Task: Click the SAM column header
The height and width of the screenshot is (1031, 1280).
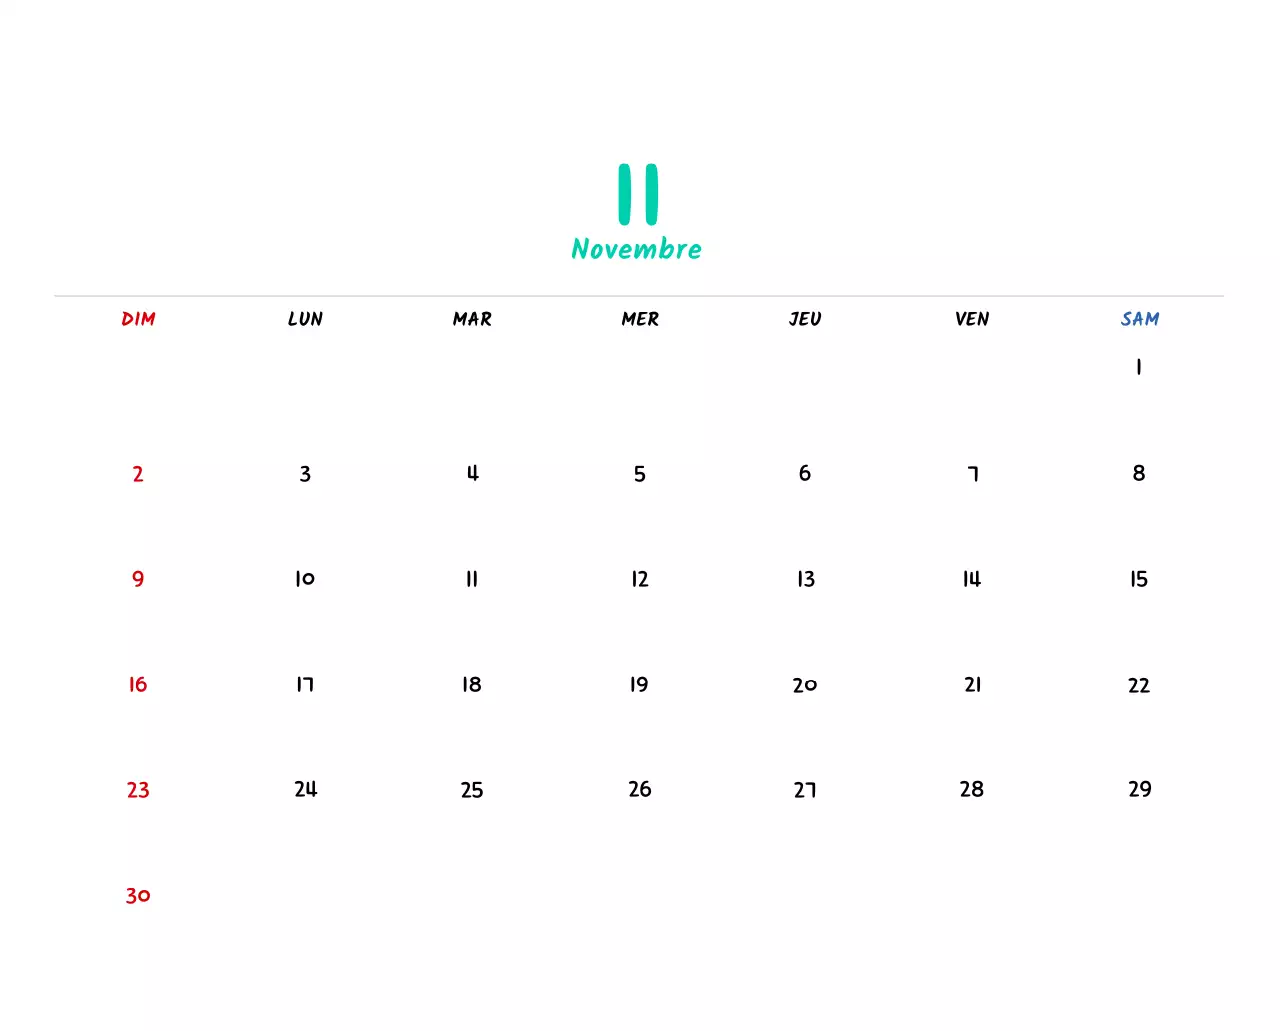Action: tap(1139, 319)
